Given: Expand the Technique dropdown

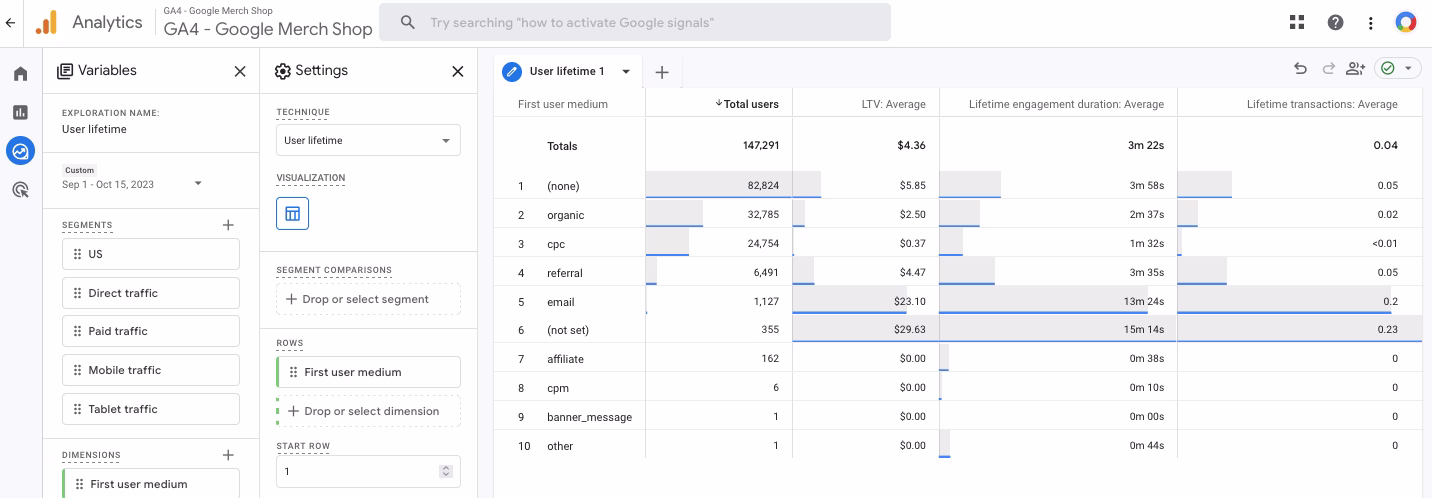Looking at the screenshot, I should (368, 141).
